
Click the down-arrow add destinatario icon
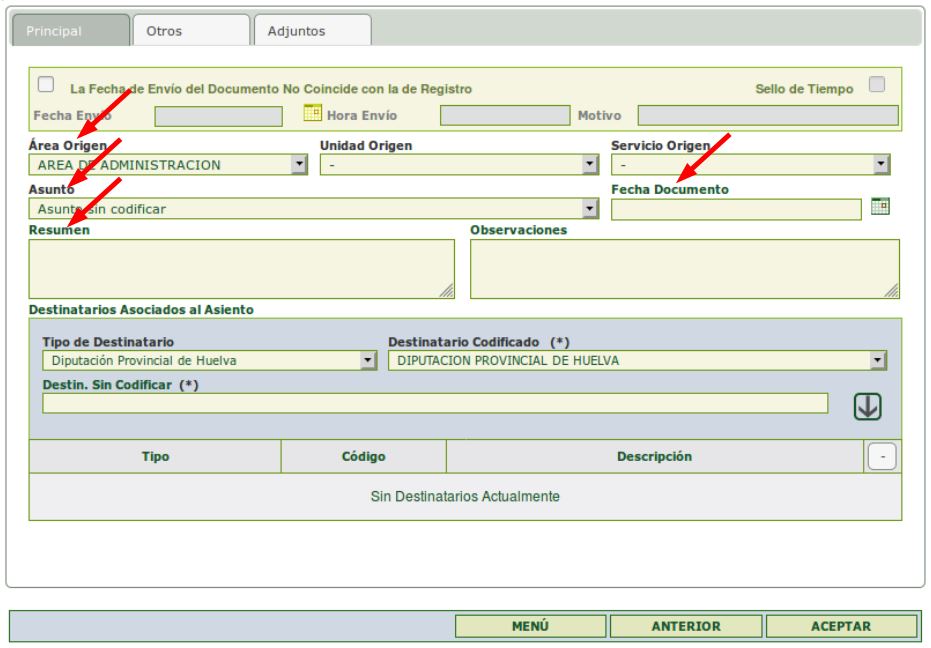(x=867, y=407)
